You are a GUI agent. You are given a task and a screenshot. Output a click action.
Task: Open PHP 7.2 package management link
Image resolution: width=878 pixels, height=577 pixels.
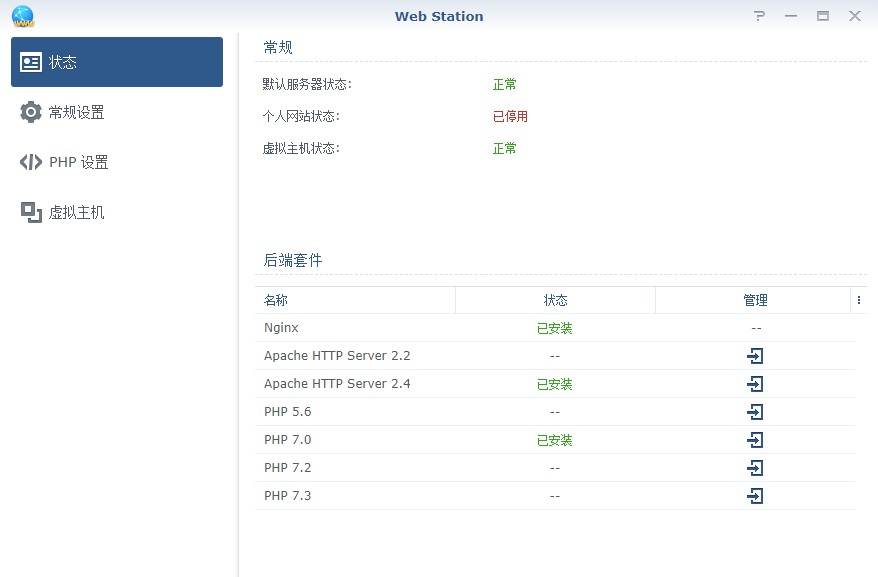tap(756, 468)
